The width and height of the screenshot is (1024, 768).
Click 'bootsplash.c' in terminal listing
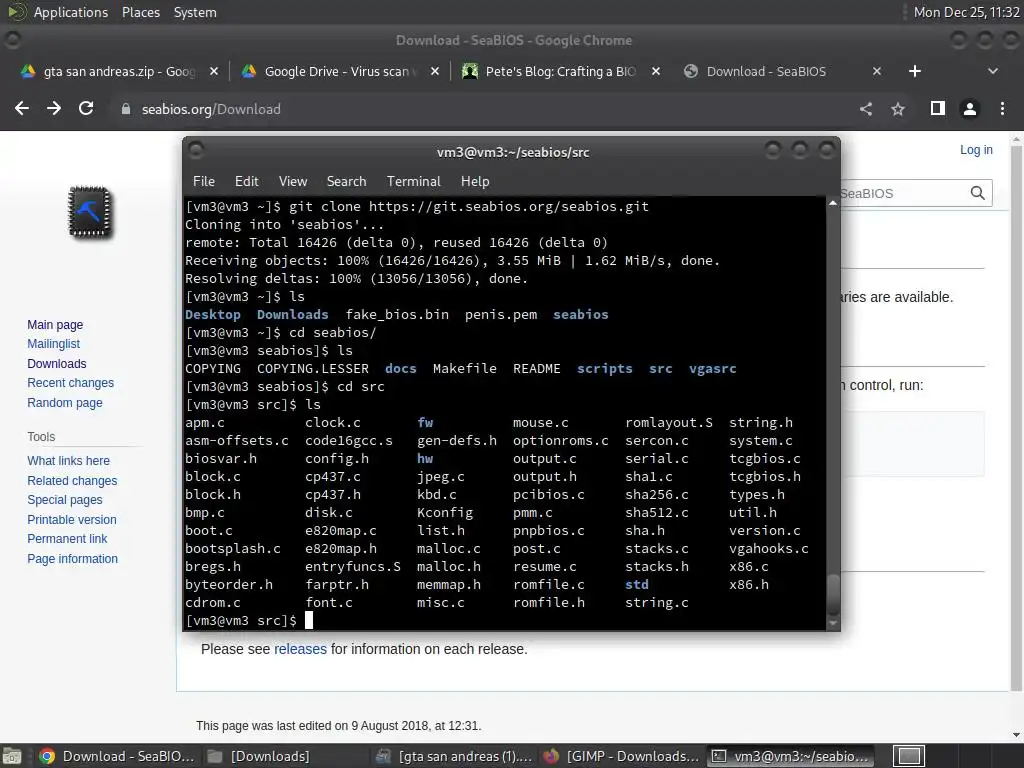(x=233, y=549)
